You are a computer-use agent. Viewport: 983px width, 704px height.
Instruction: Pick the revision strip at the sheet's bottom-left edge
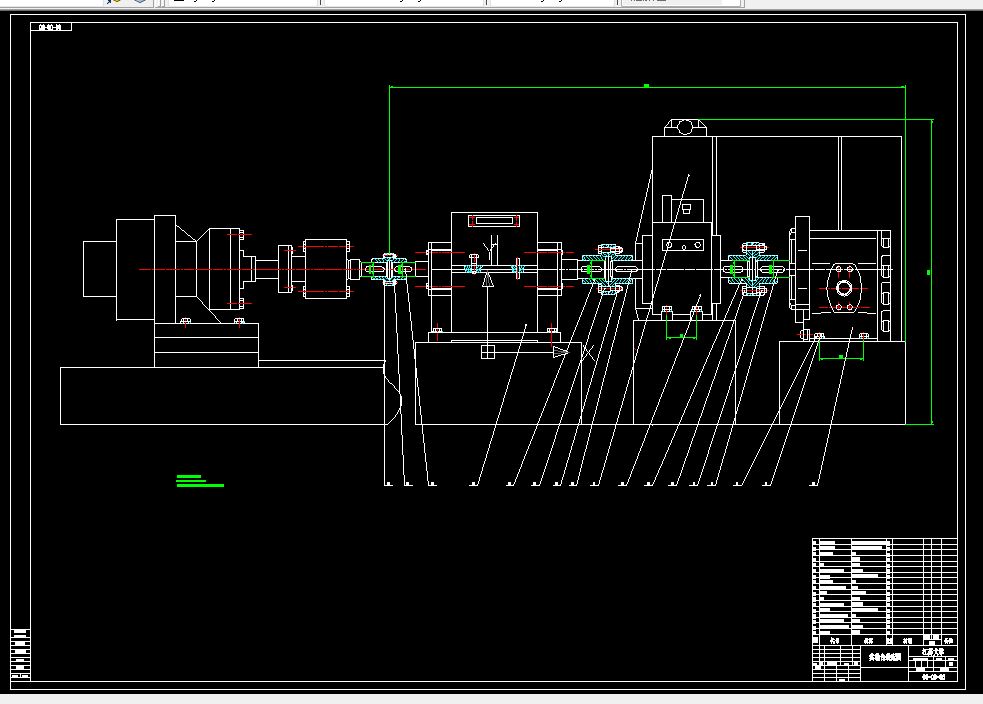pos(21,654)
